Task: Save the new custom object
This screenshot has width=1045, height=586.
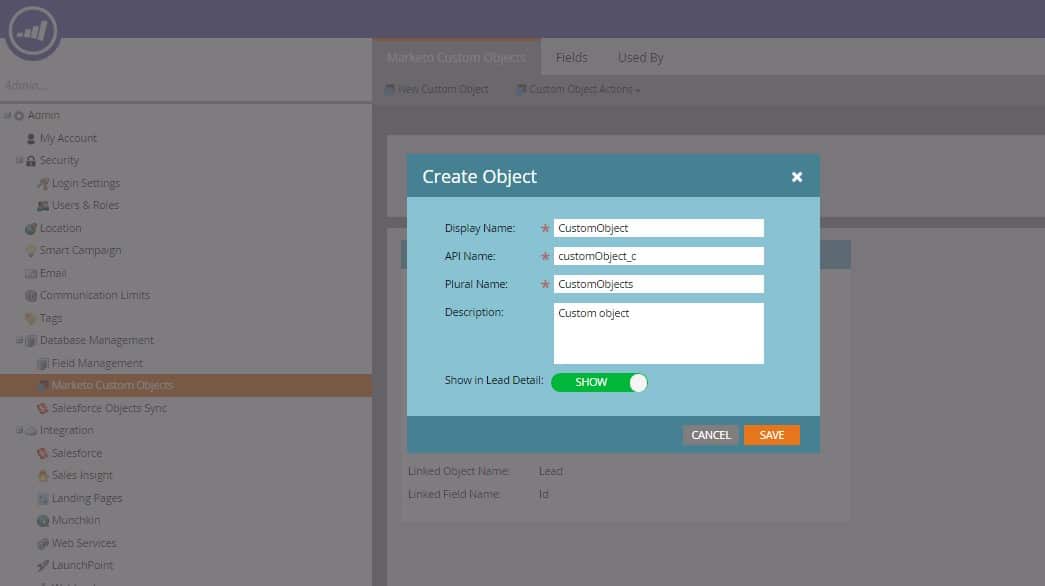Action: (x=771, y=434)
